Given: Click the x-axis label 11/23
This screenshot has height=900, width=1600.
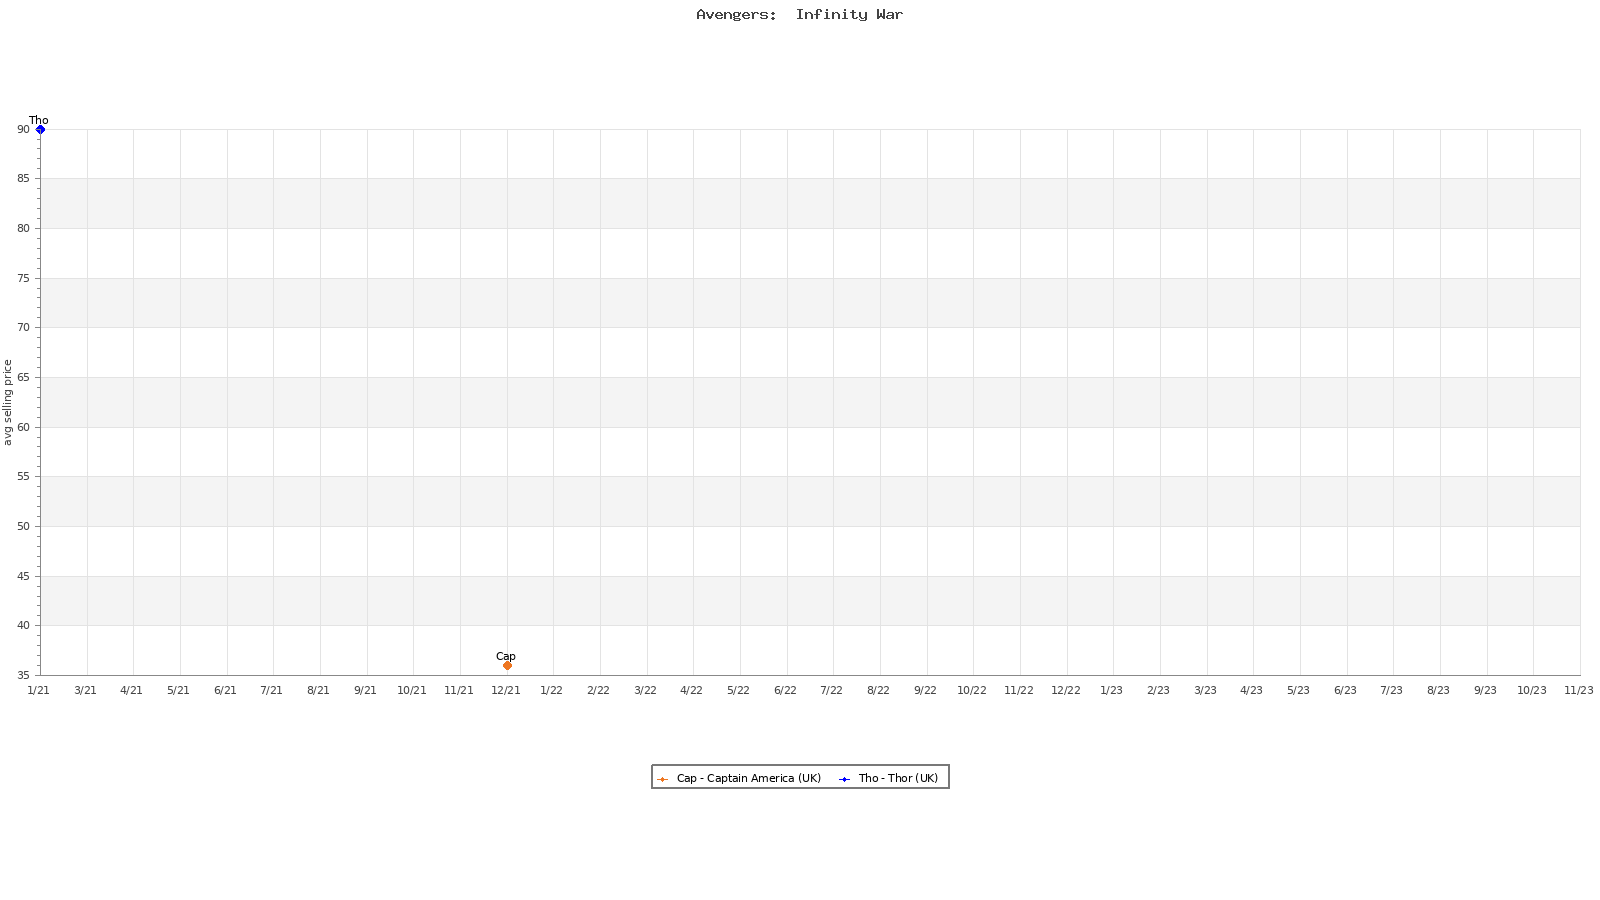Looking at the screenshot, I should (x=1579, y=690).
